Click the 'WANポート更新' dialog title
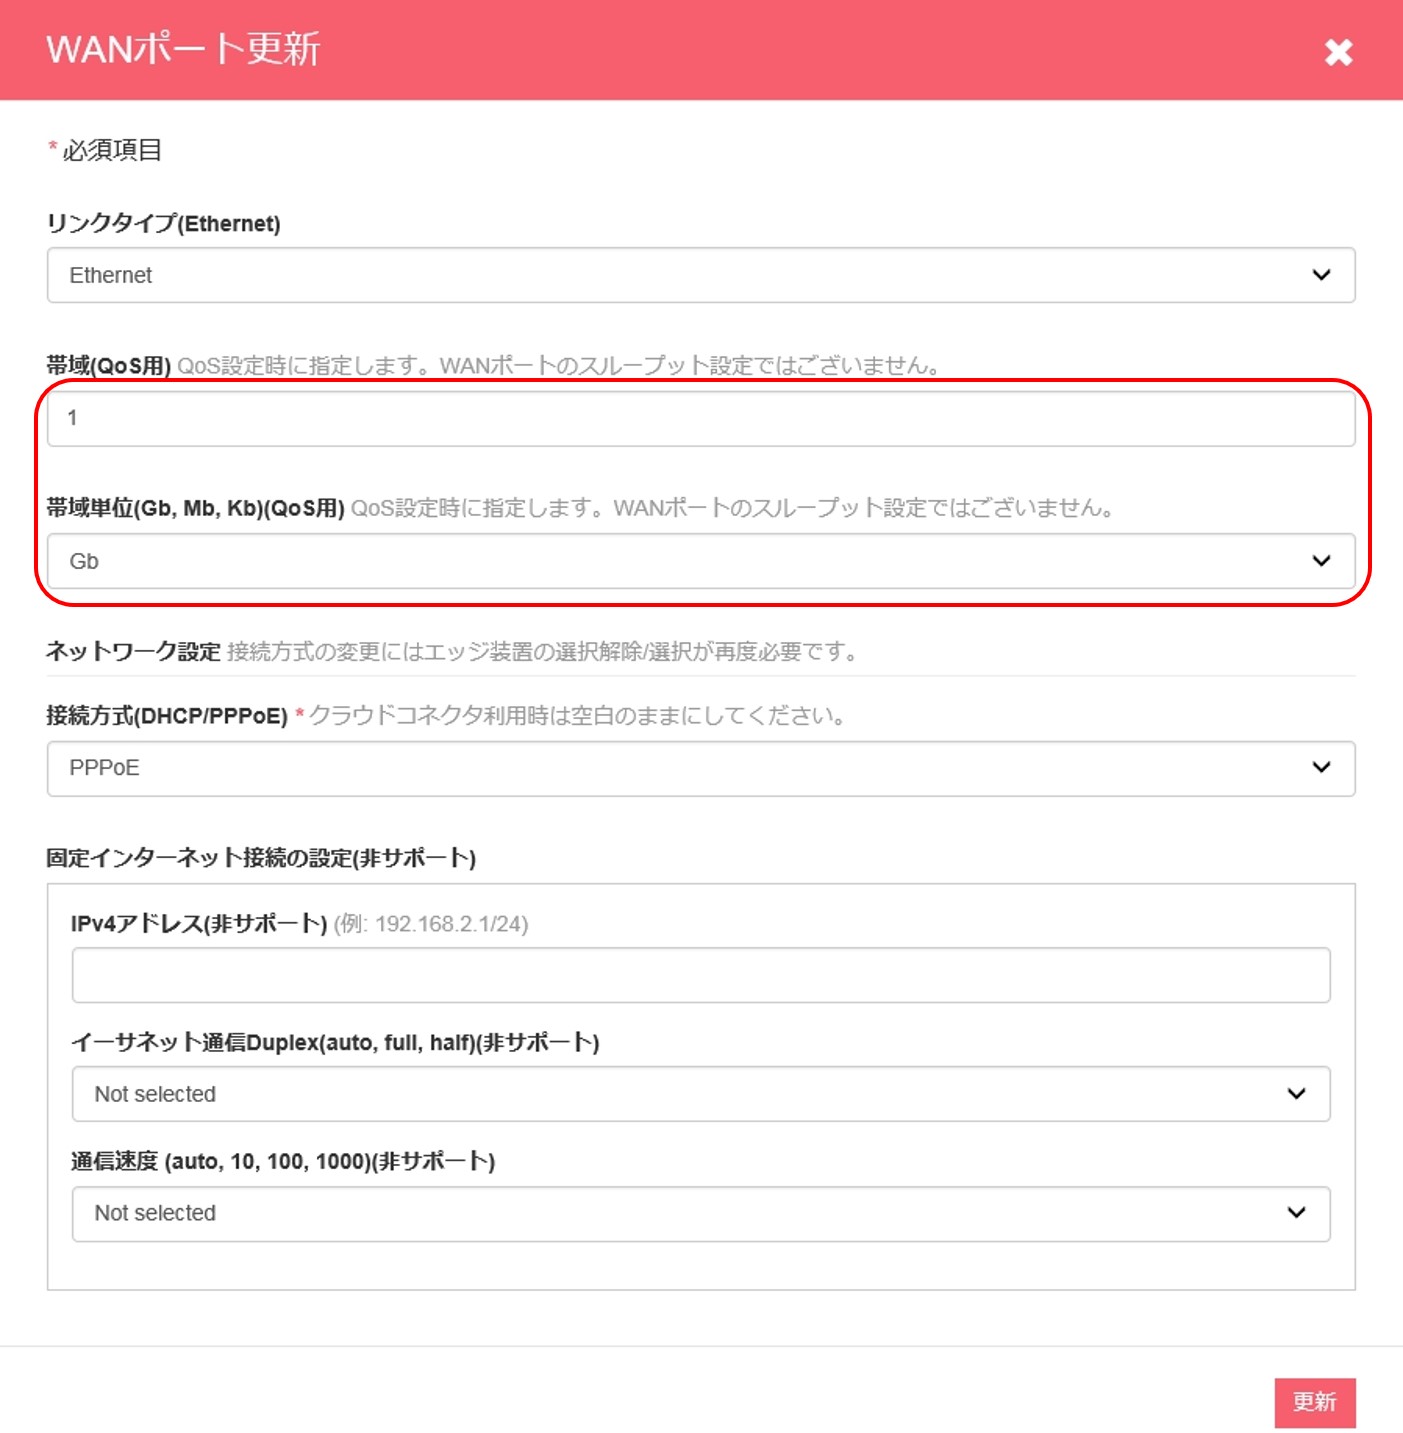Screen dimensions: 1403x1433 tap(183, 49)
